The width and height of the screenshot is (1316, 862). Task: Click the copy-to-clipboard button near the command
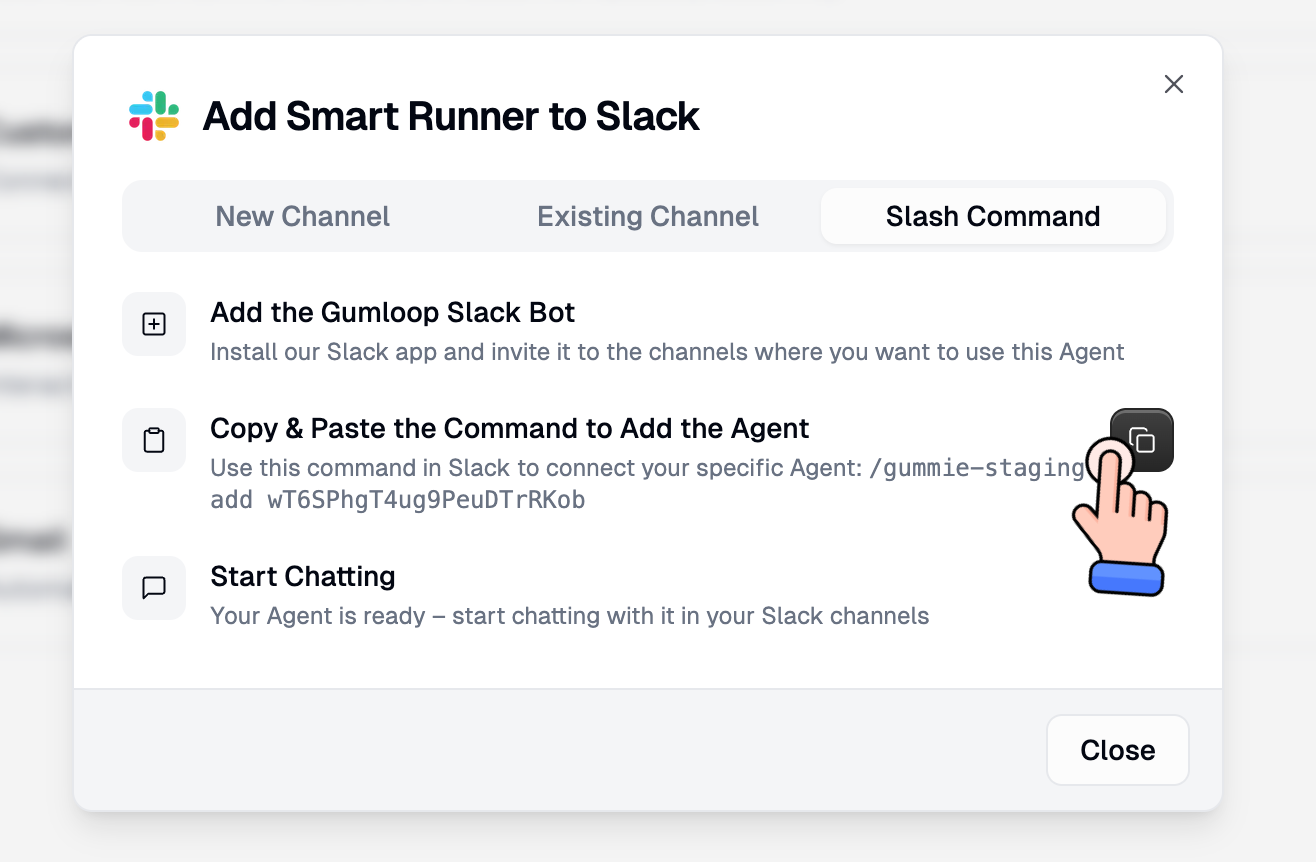(x=1142, y=440)
